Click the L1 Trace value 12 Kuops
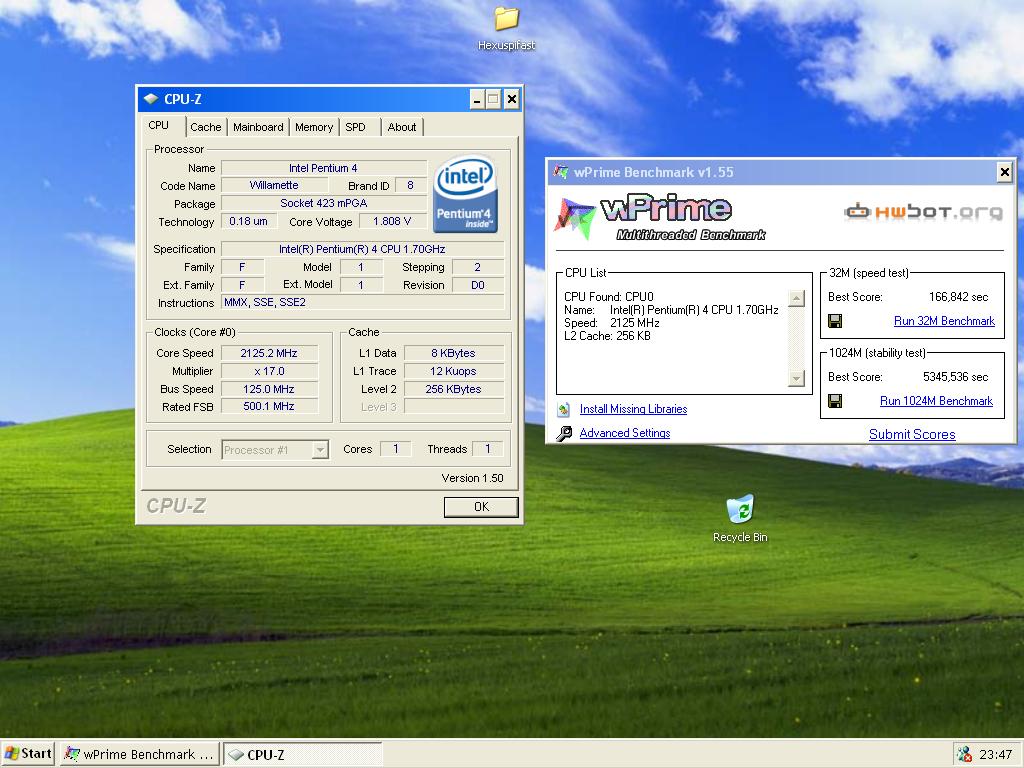 point(454,371)
